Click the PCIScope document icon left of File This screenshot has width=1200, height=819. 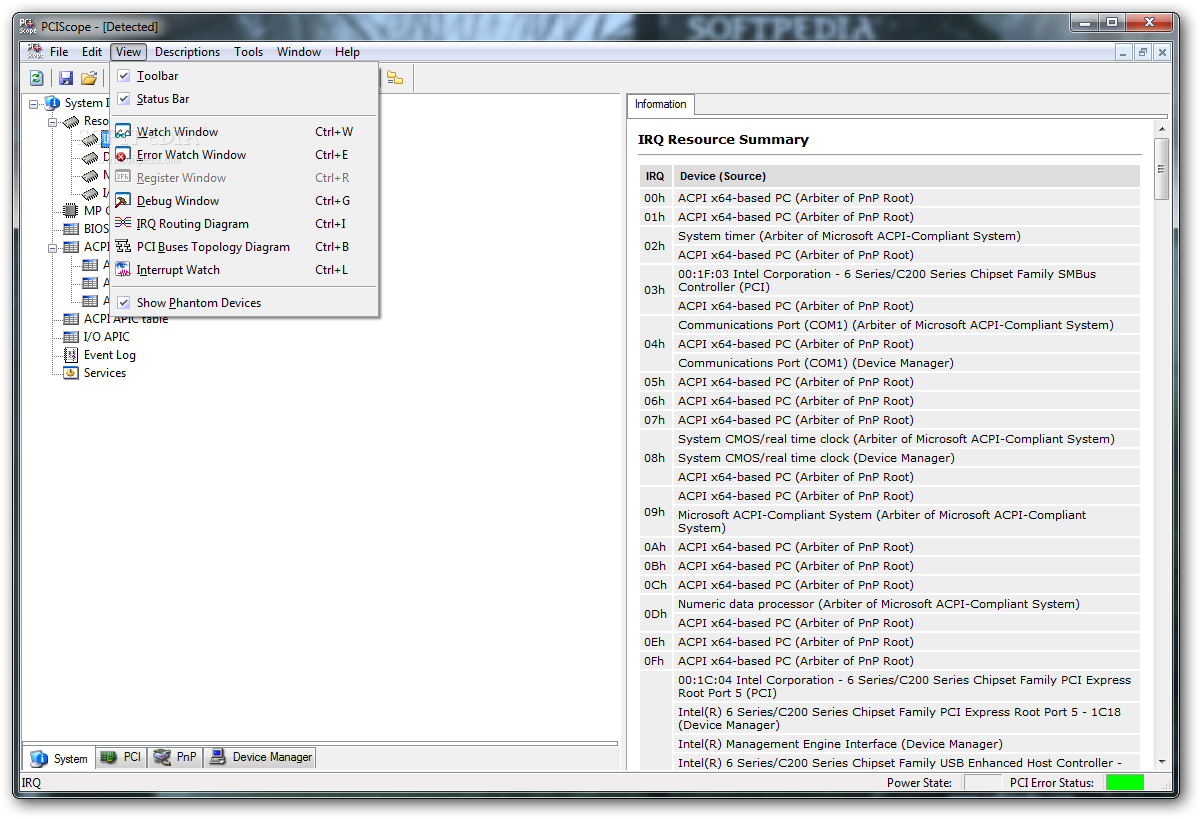pyautogui.click(x=34, y=52)
